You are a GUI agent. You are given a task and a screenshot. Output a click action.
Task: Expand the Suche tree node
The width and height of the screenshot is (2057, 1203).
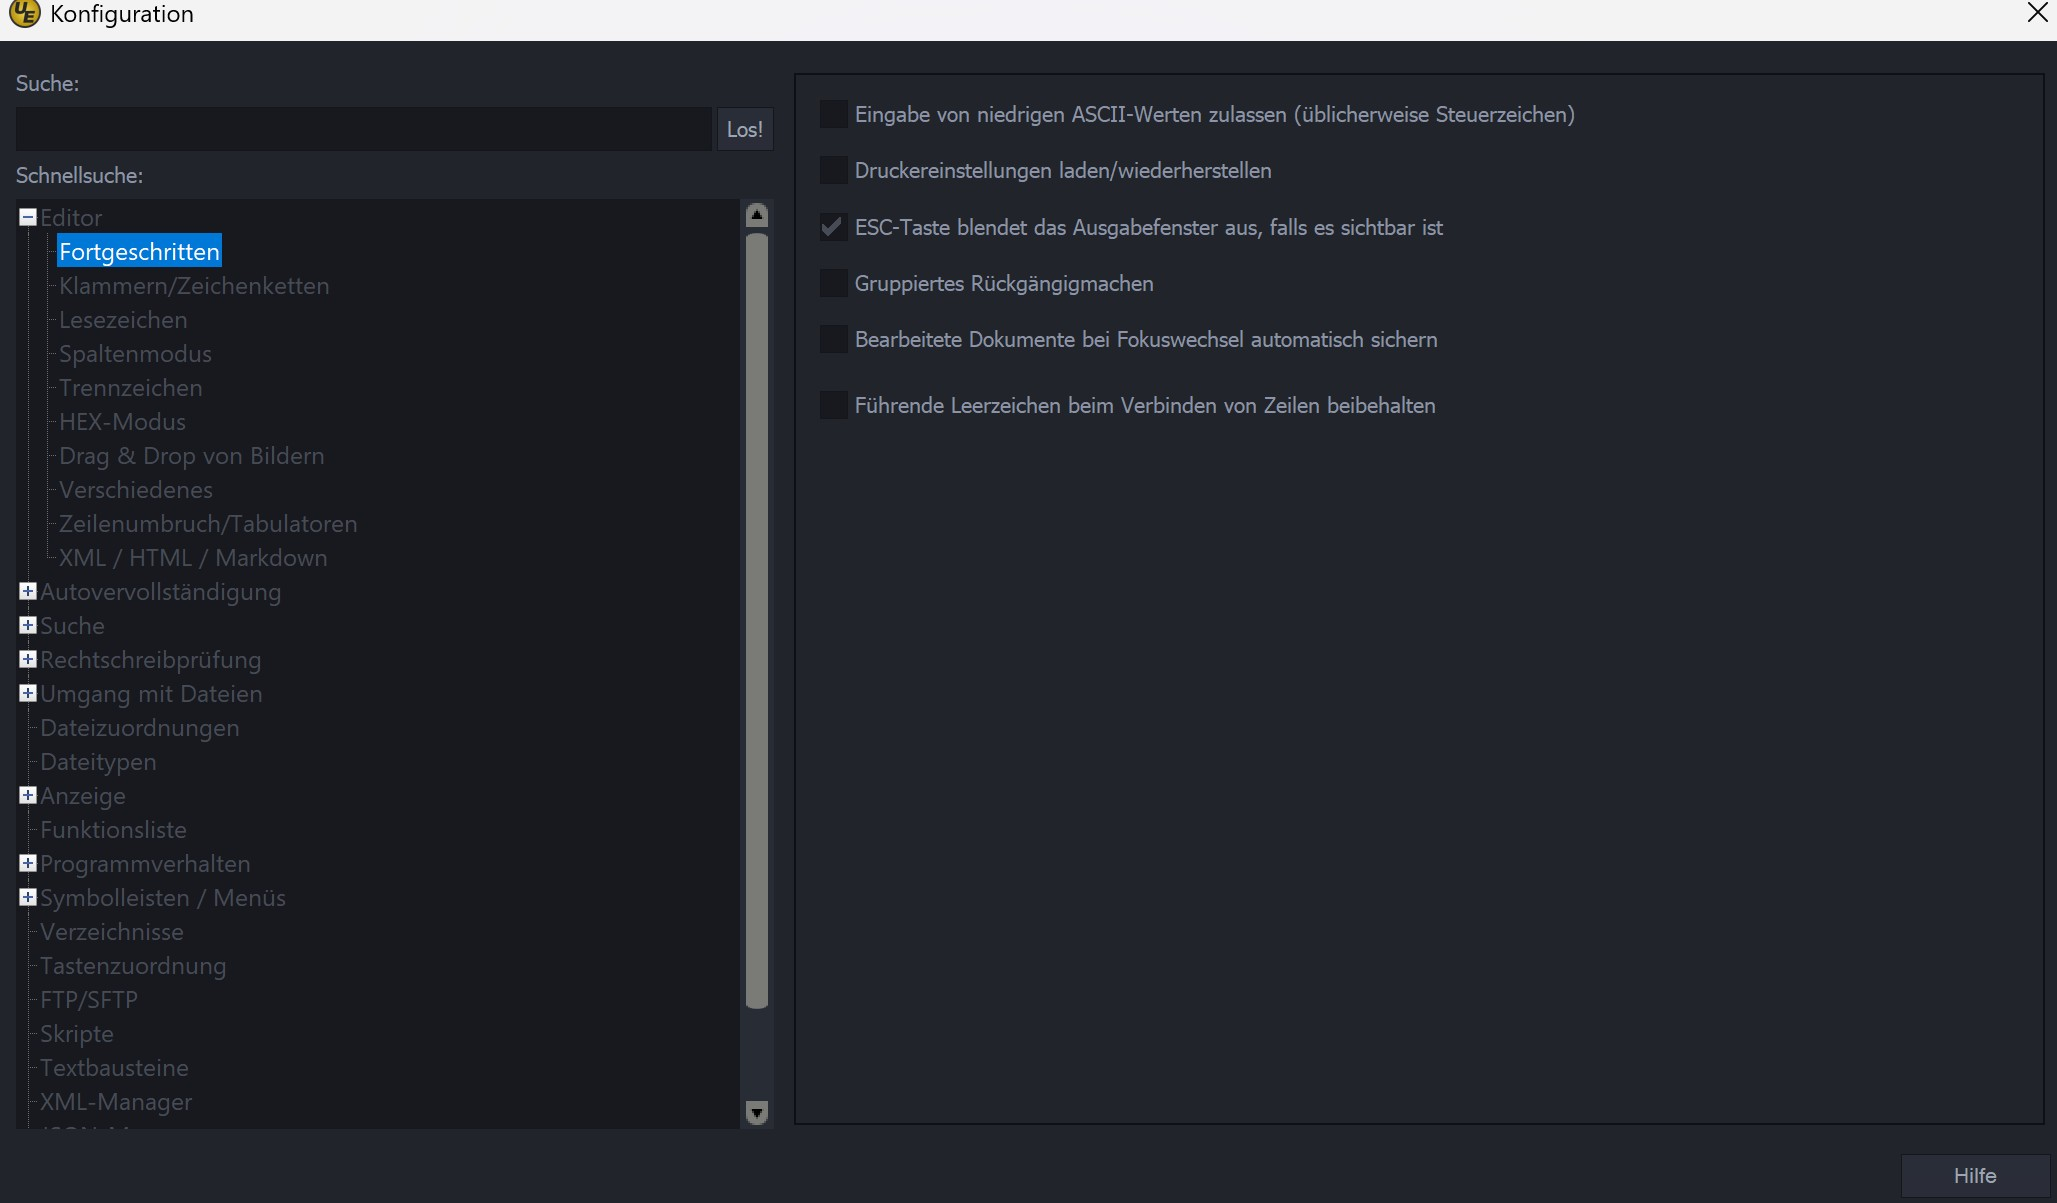coord(28,625)
